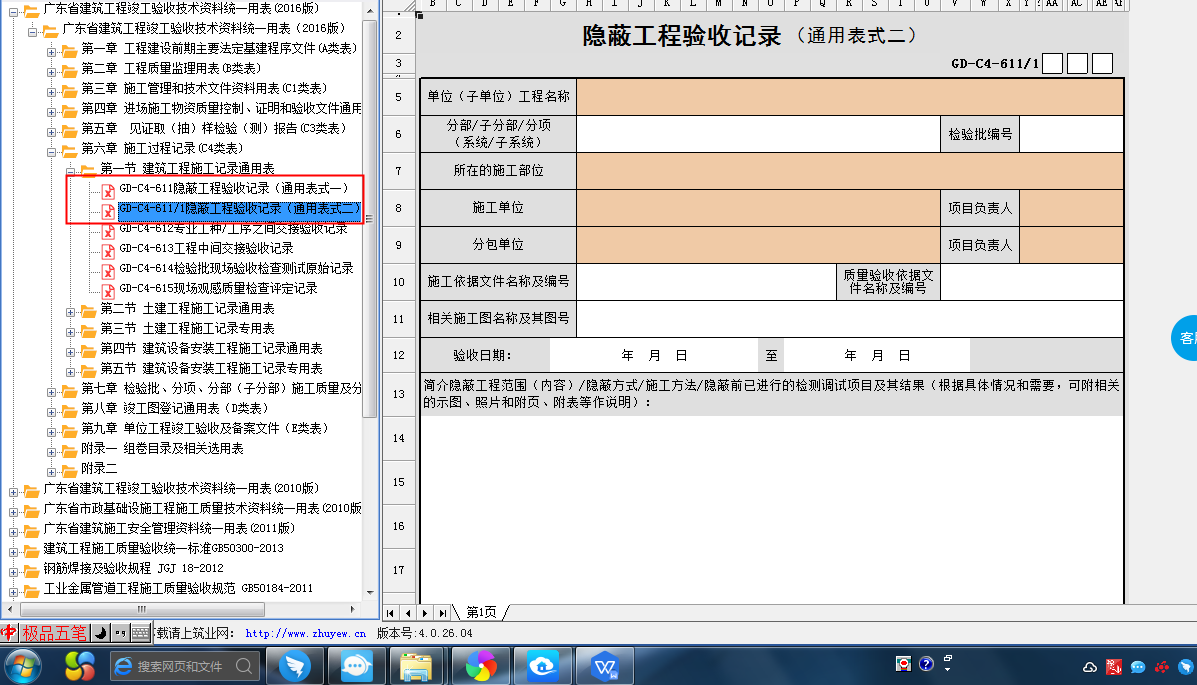Click the blue 客服 side button

point(1185,338)
